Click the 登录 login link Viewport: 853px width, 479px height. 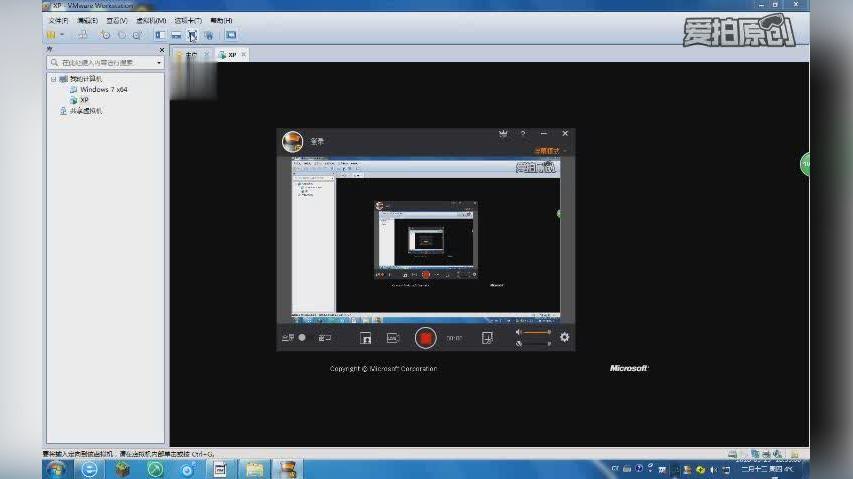click(x=317, y=141)
